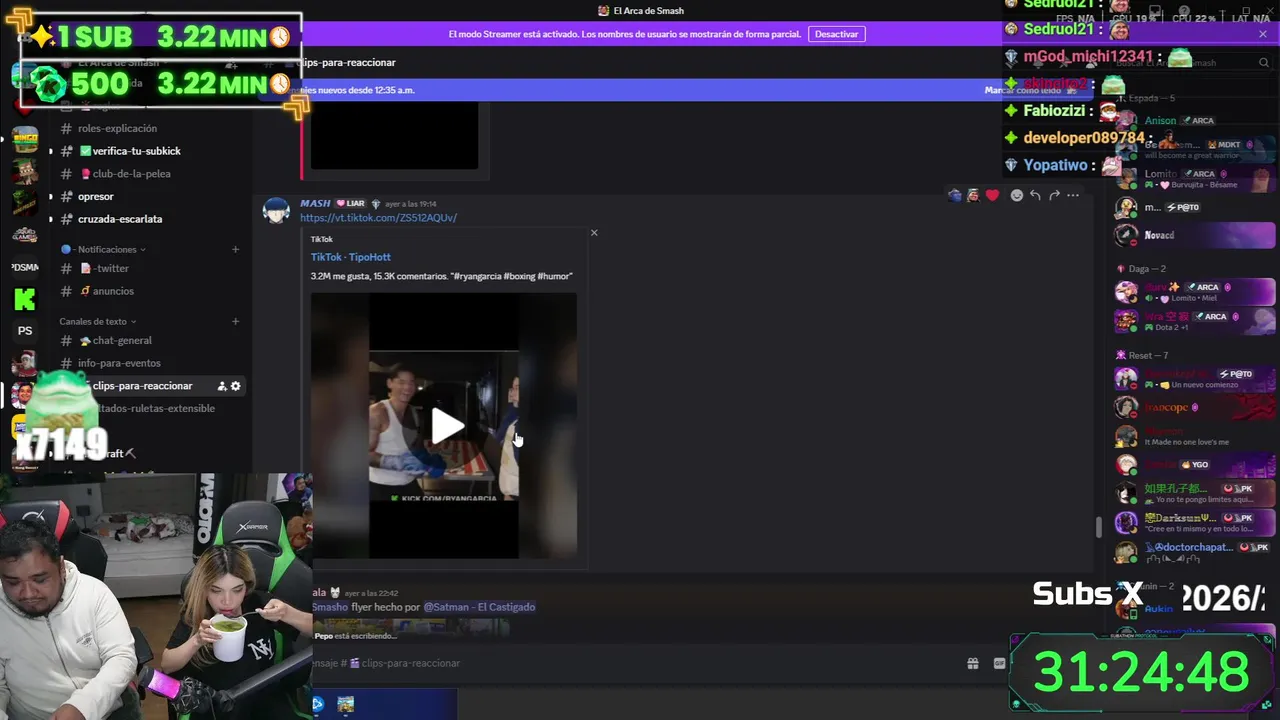Open the TikTok - TipoHott title link

click(350, 257)
